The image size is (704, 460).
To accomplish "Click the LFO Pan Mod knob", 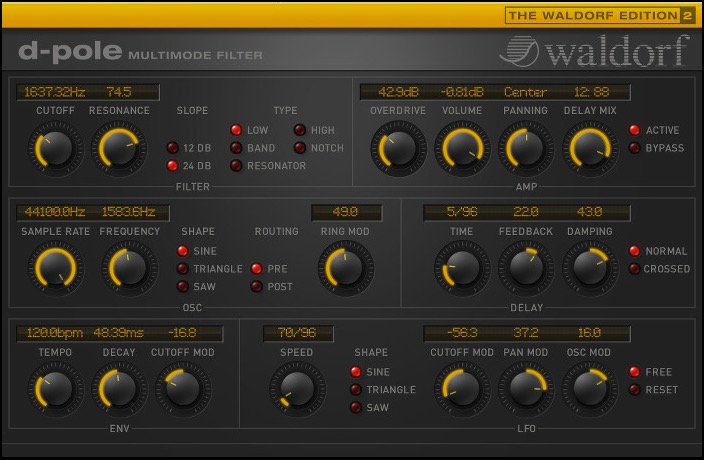I will click(x=526, y=389).
